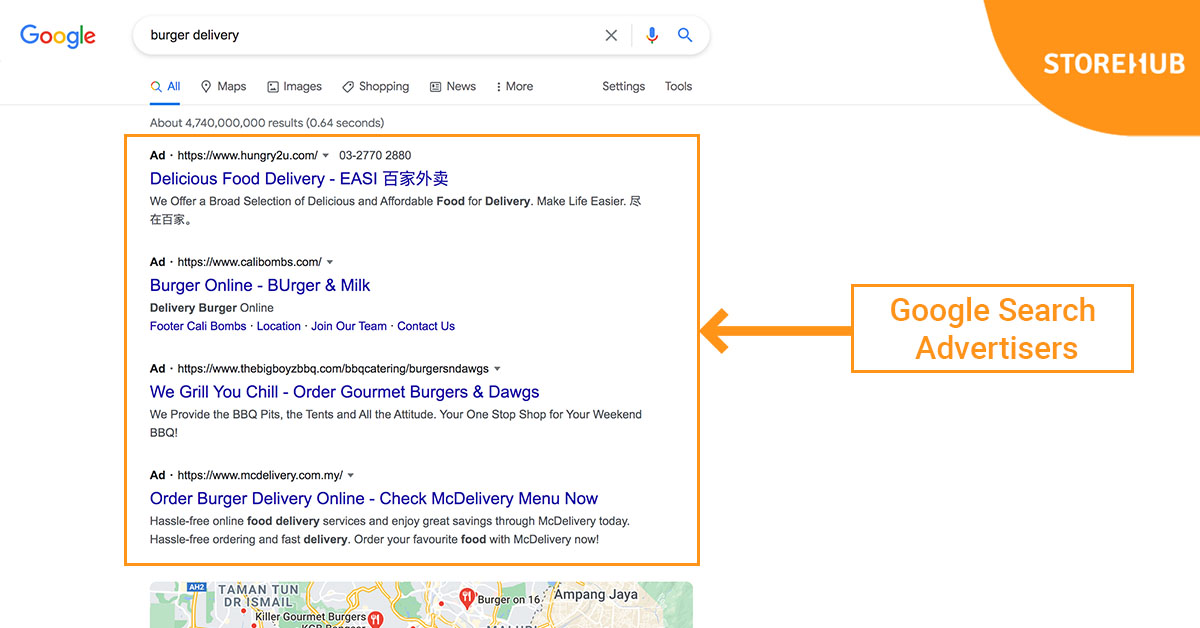
Task: Open Order Burger Delivery Online McDelivery link
Action: pos(374,499)
